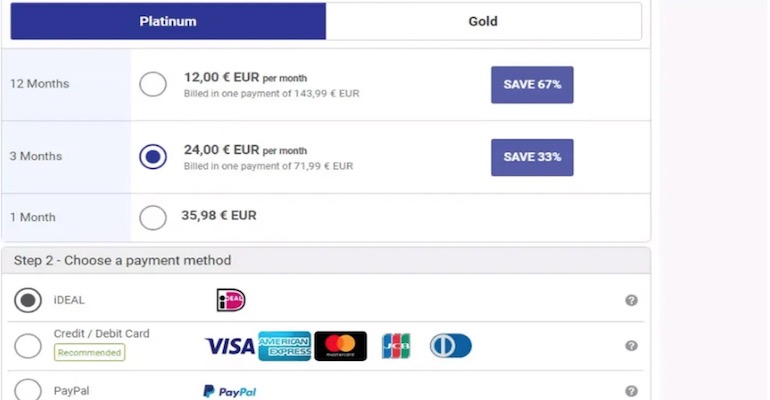Click the American Express card logo
770x400 pixels.
point(284,346)
